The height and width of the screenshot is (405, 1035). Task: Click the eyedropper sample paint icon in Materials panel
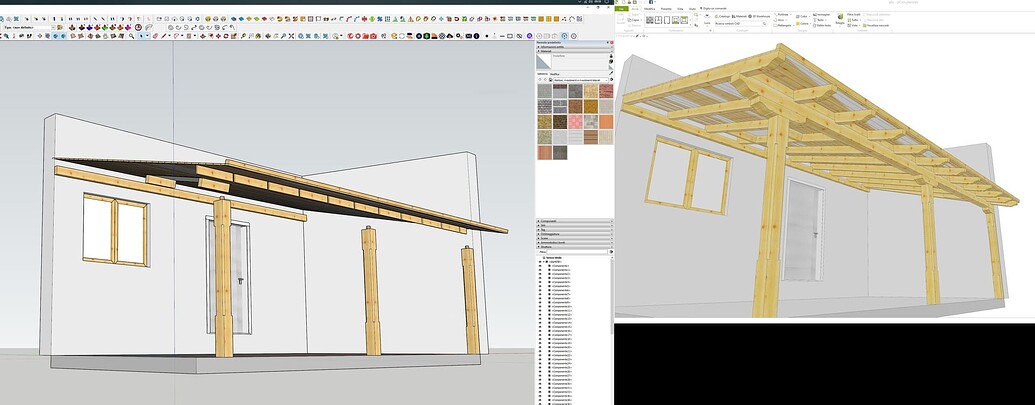[x=611, y=73]
